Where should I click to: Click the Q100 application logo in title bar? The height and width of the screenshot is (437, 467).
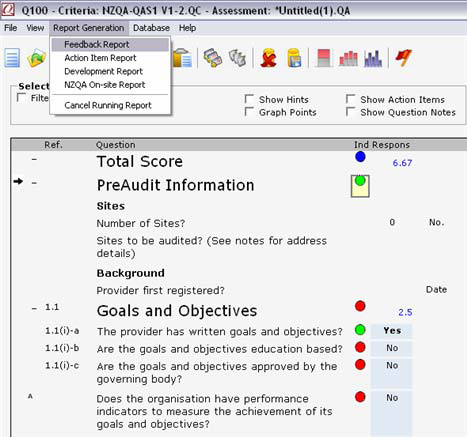(x=8, y=9)
